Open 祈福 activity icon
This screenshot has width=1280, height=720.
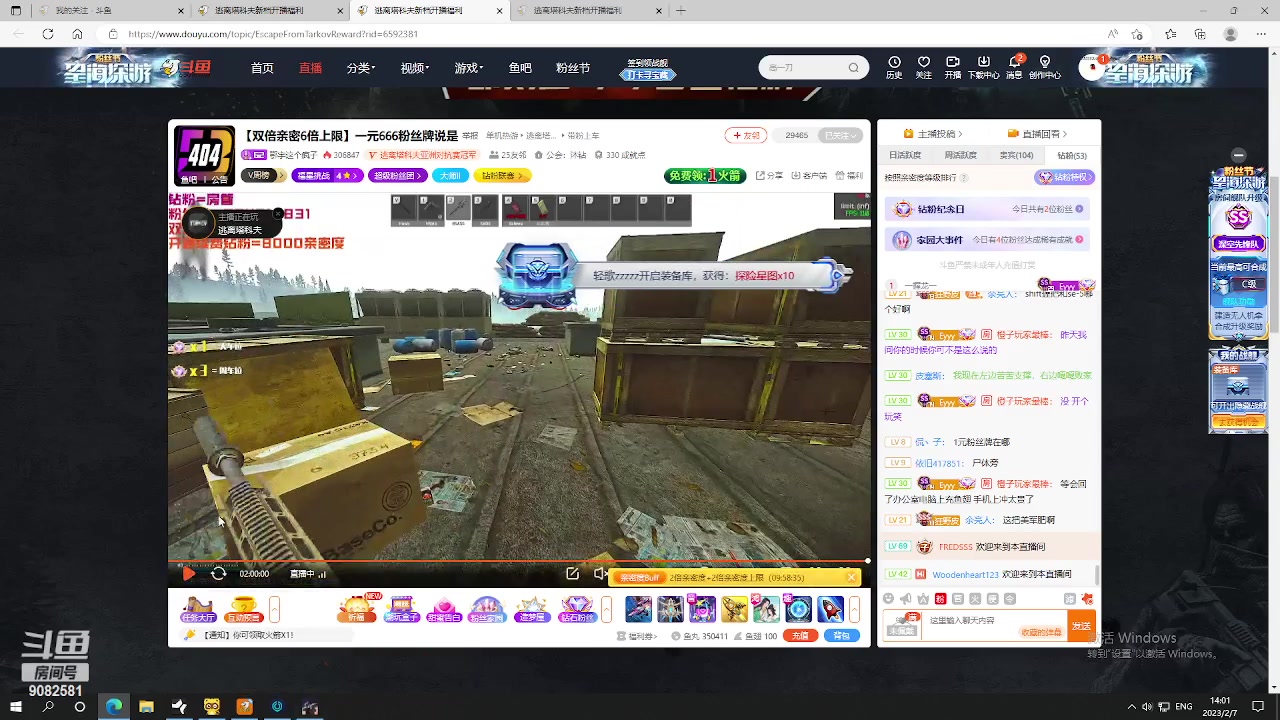point(357,610)
